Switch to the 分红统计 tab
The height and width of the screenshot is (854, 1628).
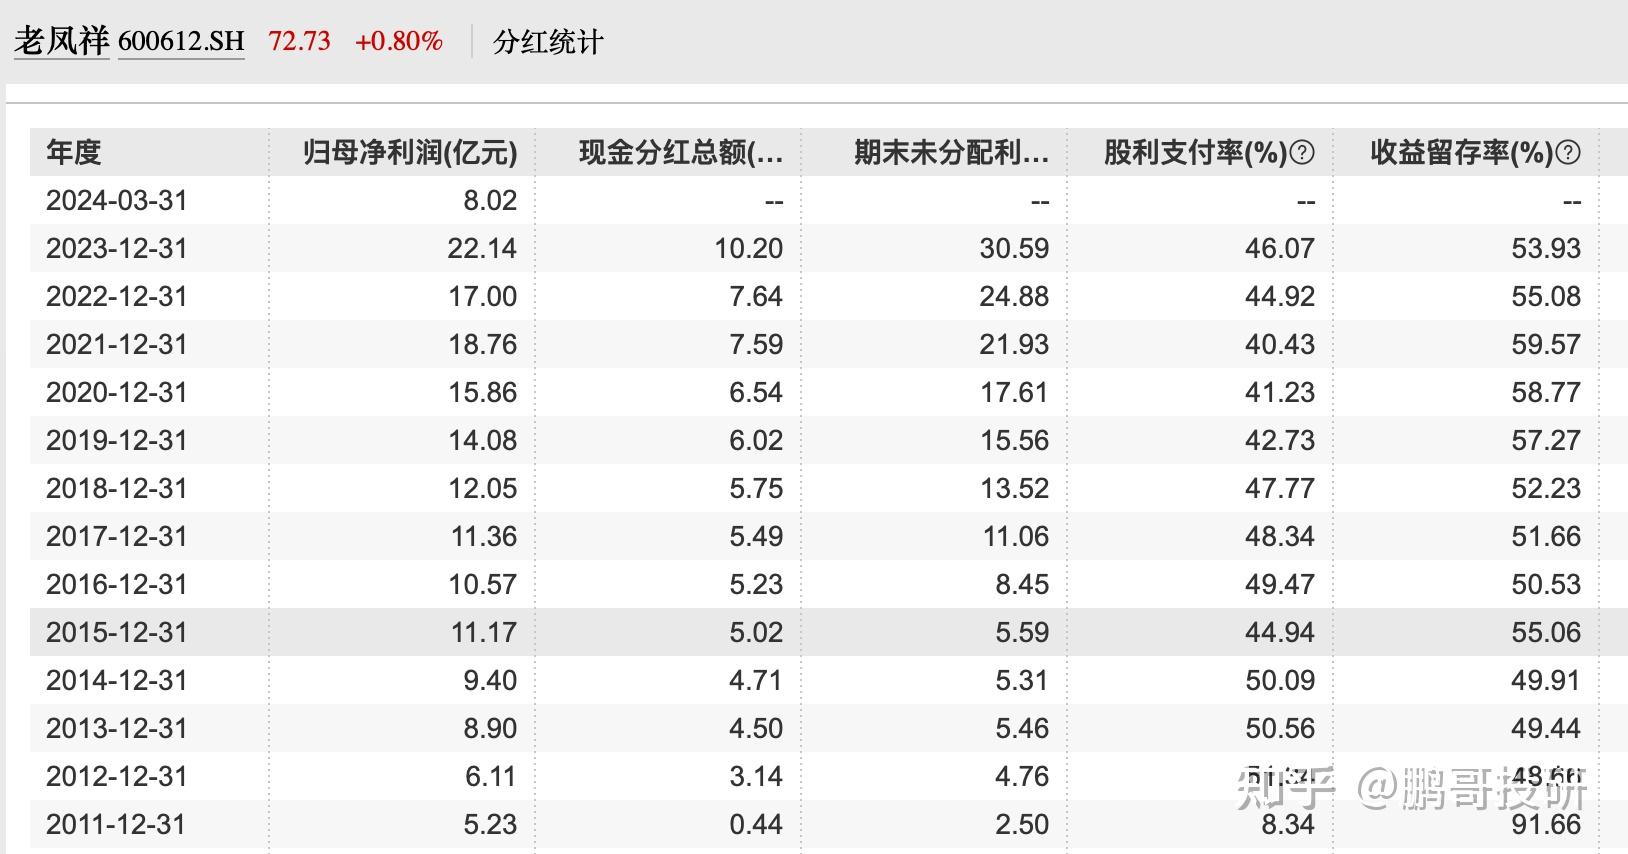[545, 44]
